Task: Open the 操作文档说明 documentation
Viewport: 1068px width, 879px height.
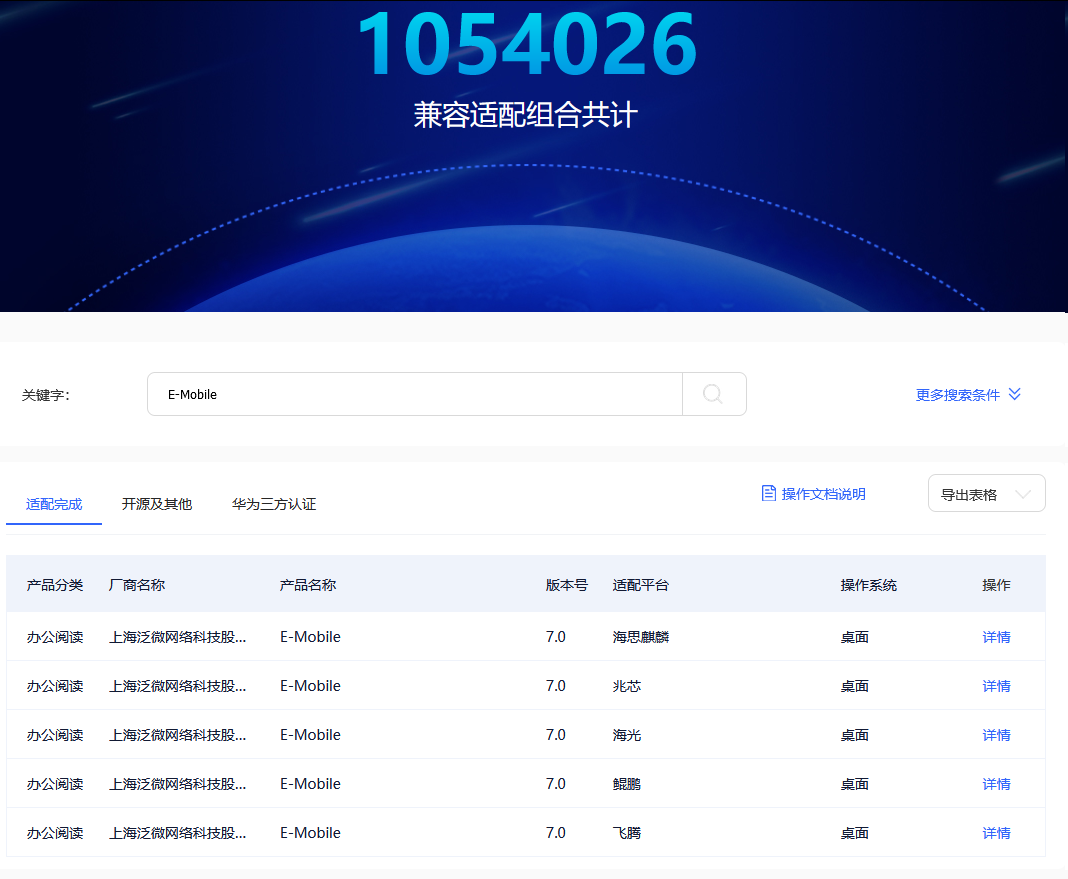Action: (x=822, y=493)
